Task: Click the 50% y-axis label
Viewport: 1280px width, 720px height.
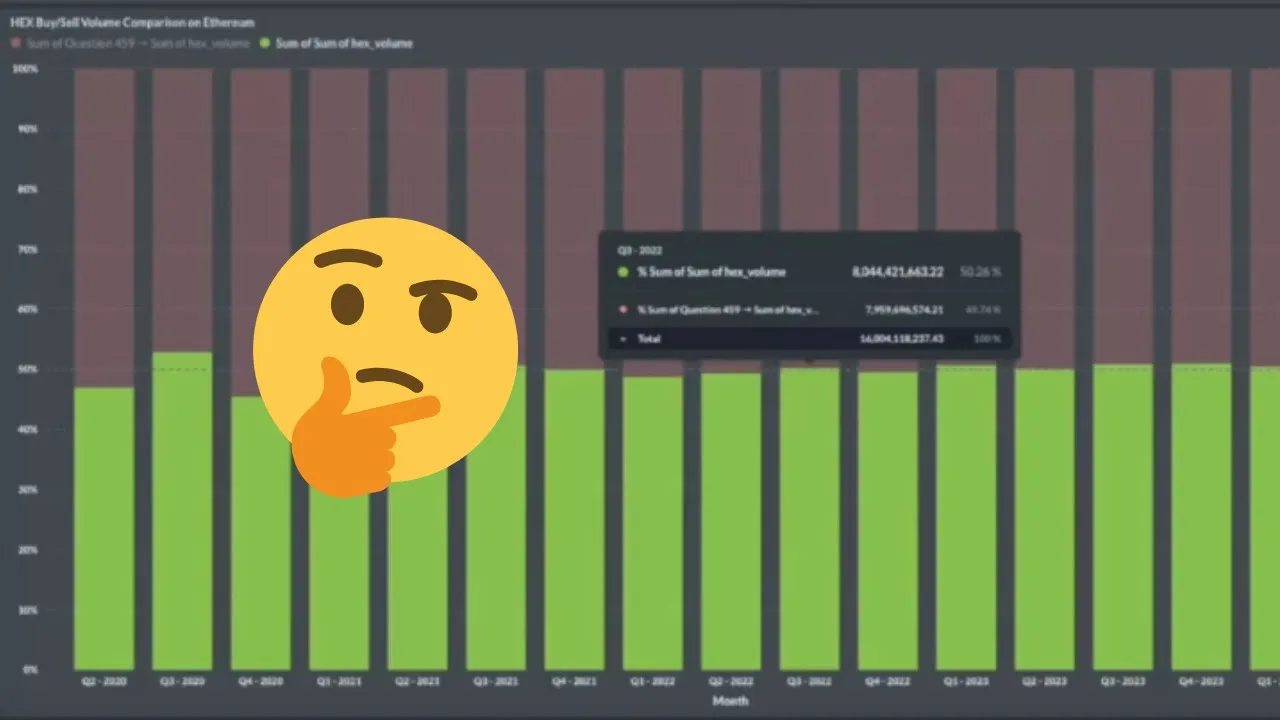Action: point(27,369)
